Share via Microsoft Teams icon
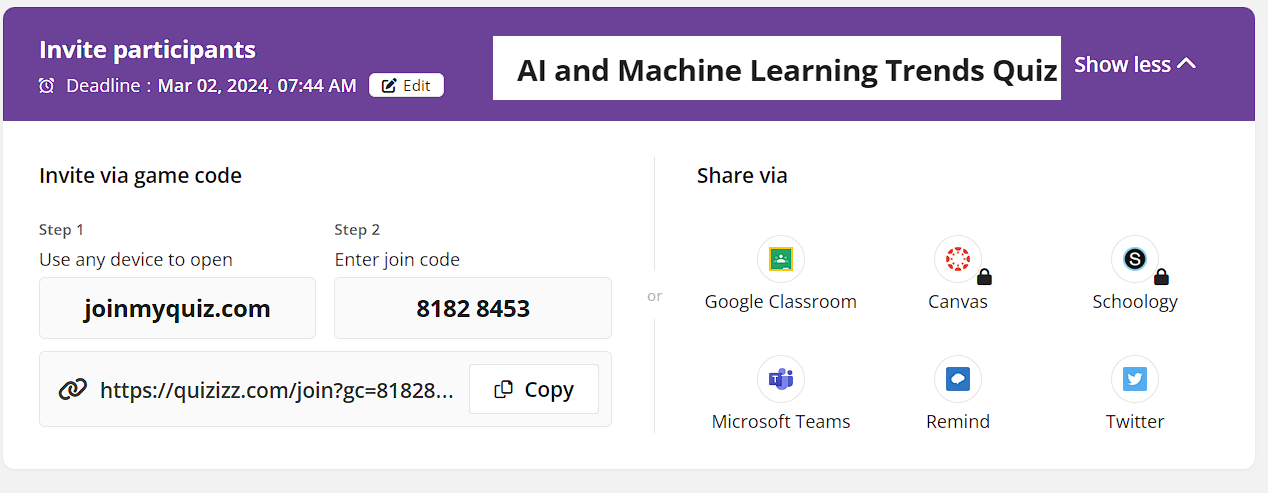Image resolution: width=1268 pixels, height=493 pixels. click(780, 380)
